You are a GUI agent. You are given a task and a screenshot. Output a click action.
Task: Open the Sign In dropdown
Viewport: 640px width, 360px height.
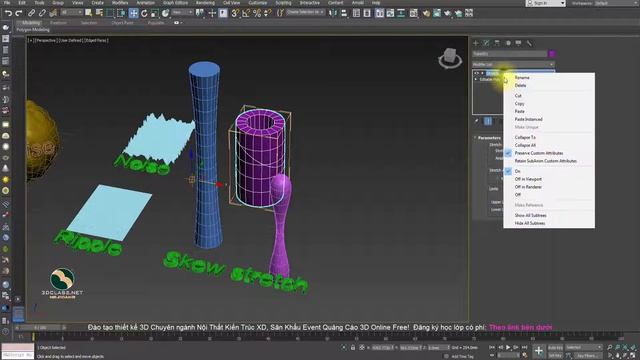tap(545, 3)
